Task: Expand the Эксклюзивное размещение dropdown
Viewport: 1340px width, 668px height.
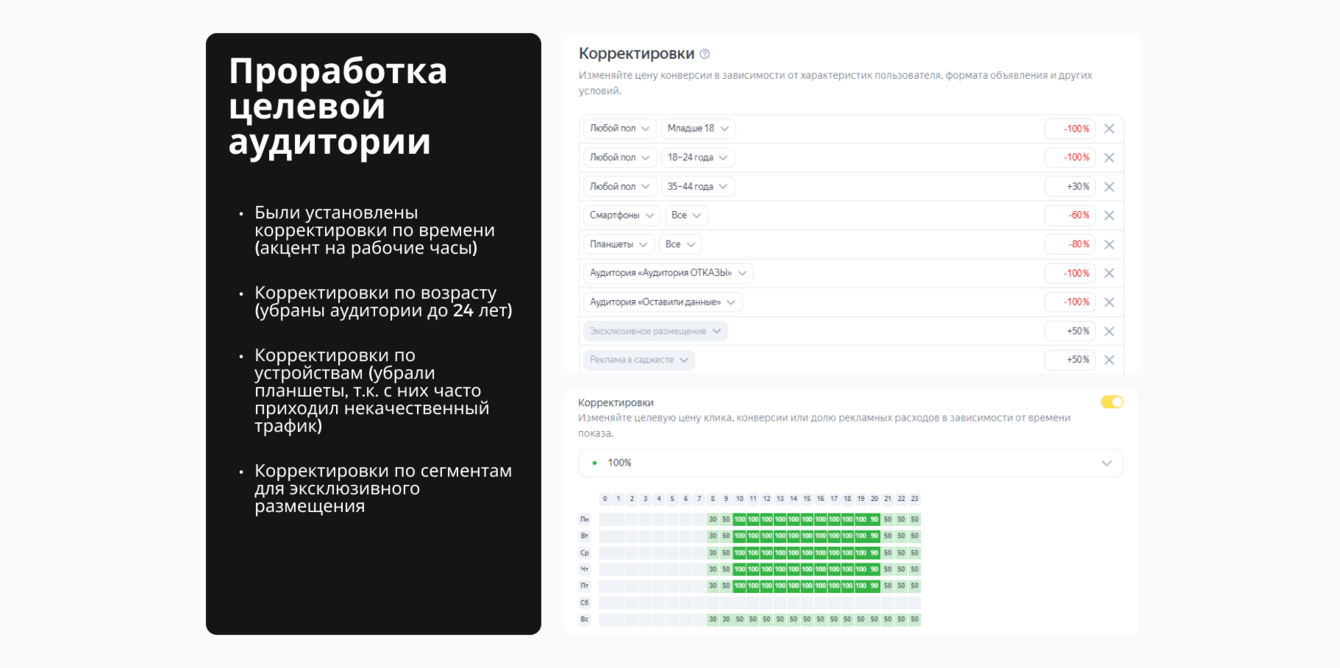Action: click(655, 331)
